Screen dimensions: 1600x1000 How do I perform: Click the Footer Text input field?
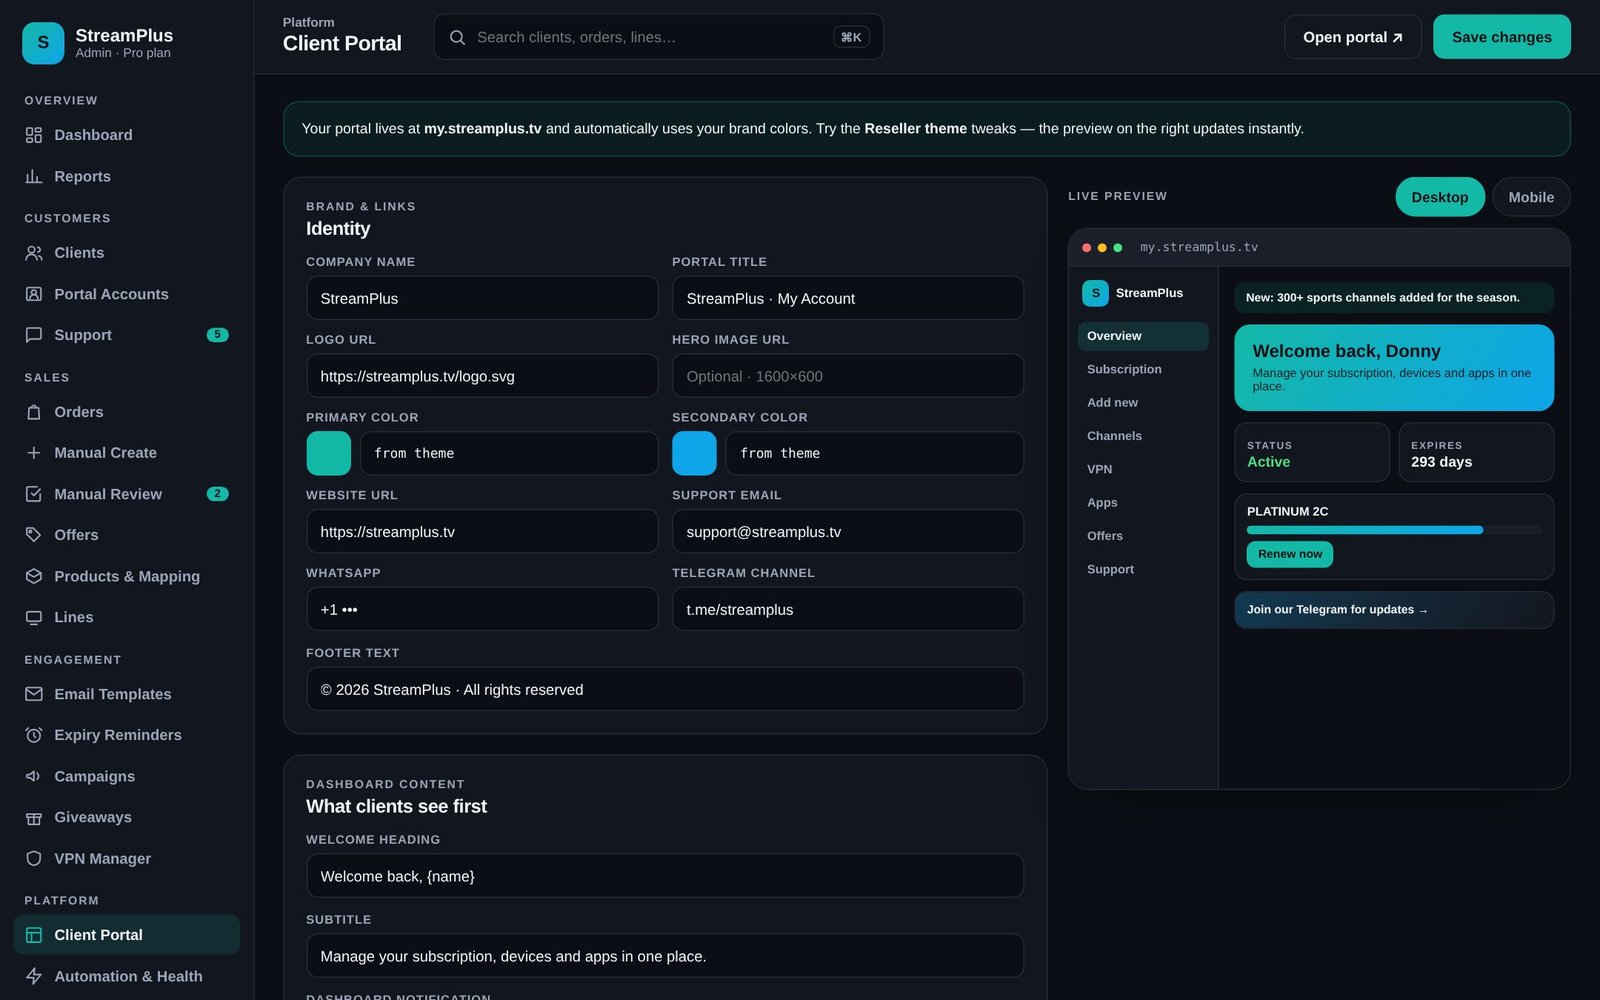(665, 689)
